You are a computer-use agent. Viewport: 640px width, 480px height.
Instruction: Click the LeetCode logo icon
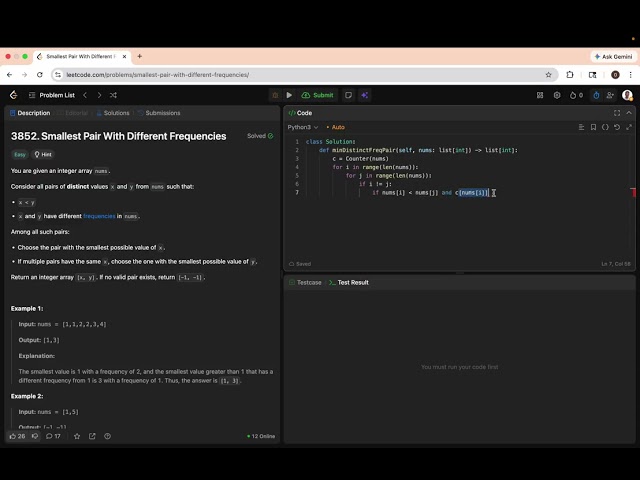pyautogui.click(x=13, y=95)
